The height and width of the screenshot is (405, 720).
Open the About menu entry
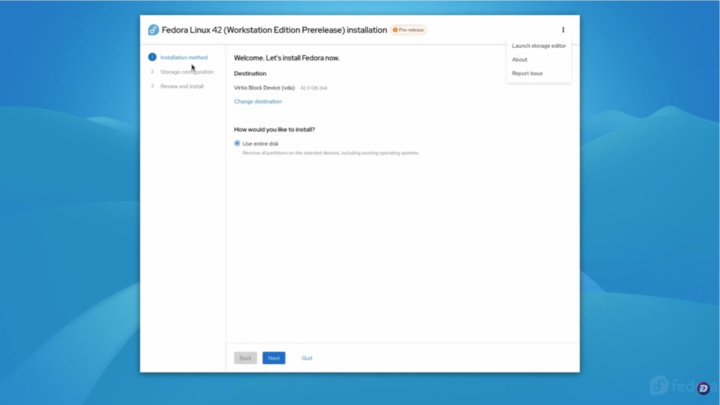(520, 59)
